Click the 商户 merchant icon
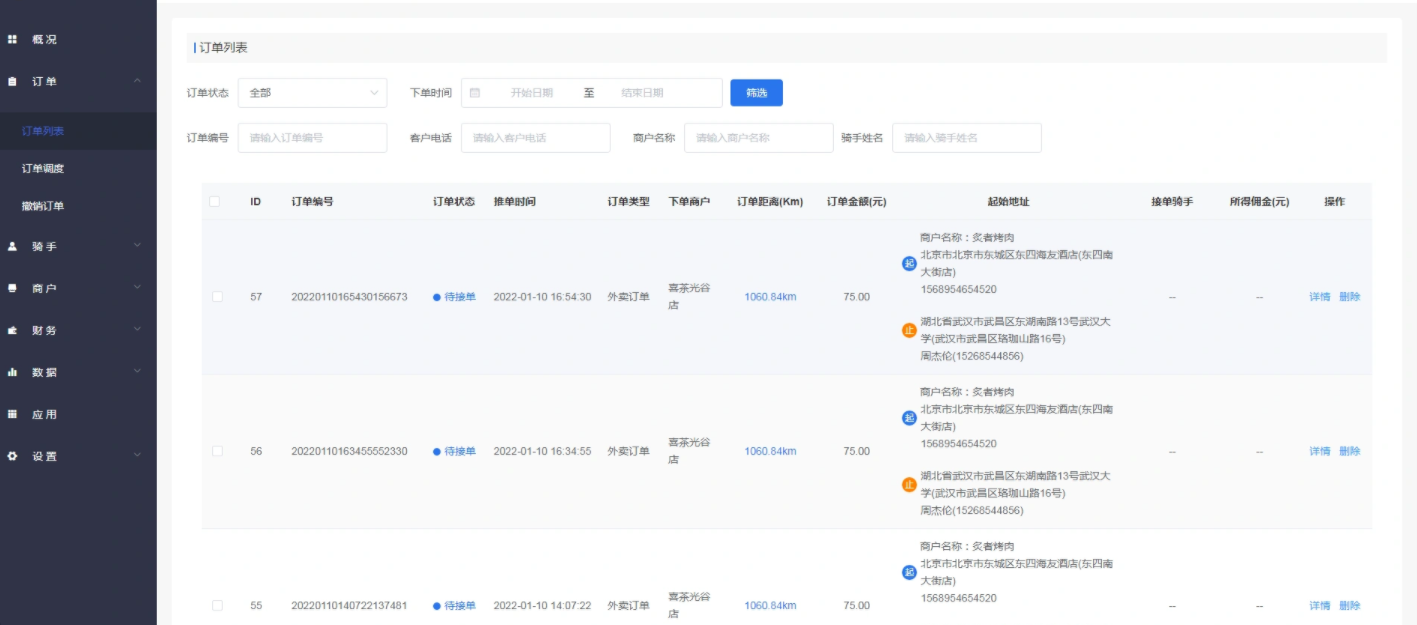 point(13,288)
